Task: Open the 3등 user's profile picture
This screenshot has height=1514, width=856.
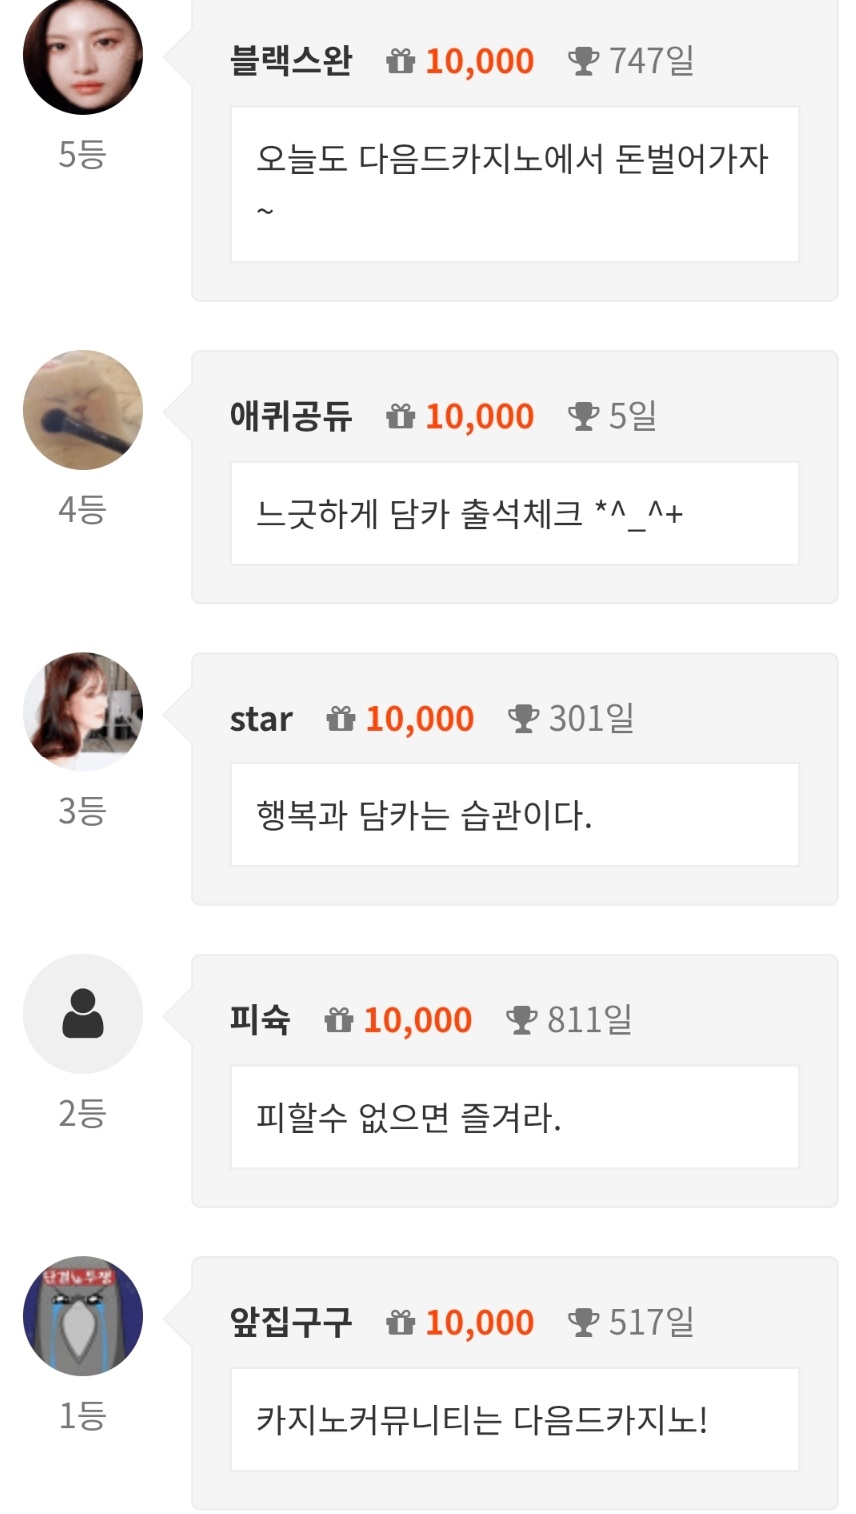Action: [83, 712]
